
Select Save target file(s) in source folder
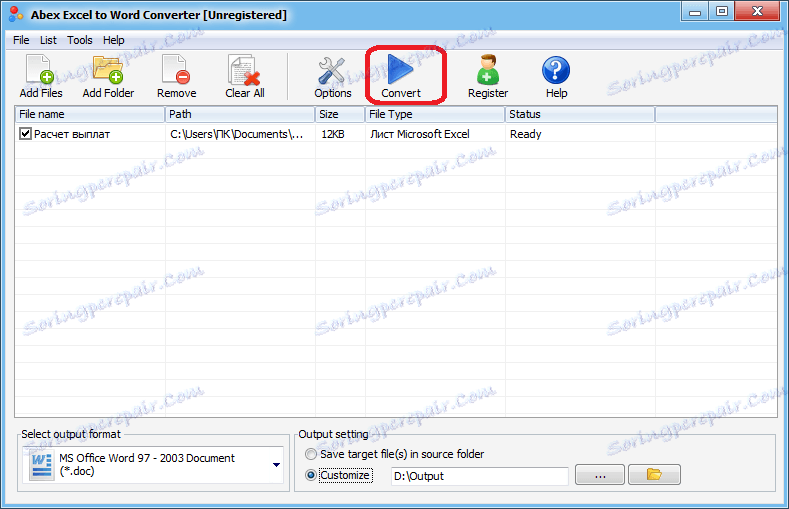pyautogui.click(x=311, y=454)
